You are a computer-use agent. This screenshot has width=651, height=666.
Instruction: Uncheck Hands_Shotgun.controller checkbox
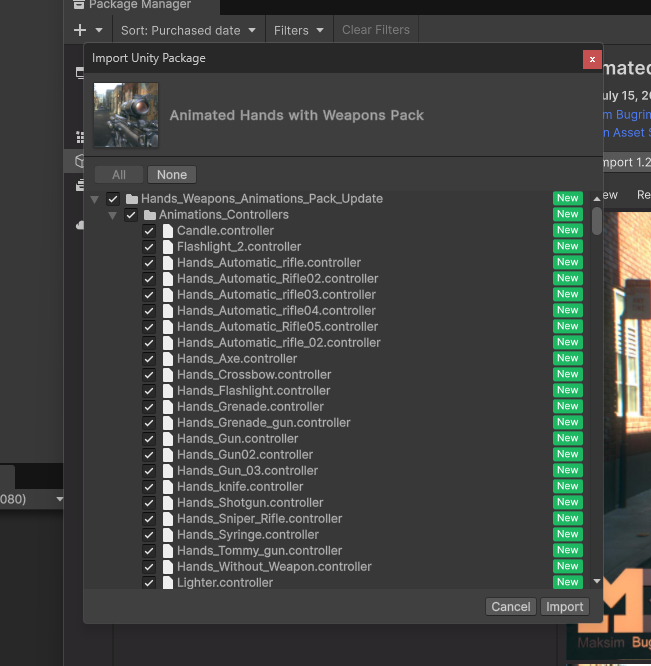click(x=149, y=503)
